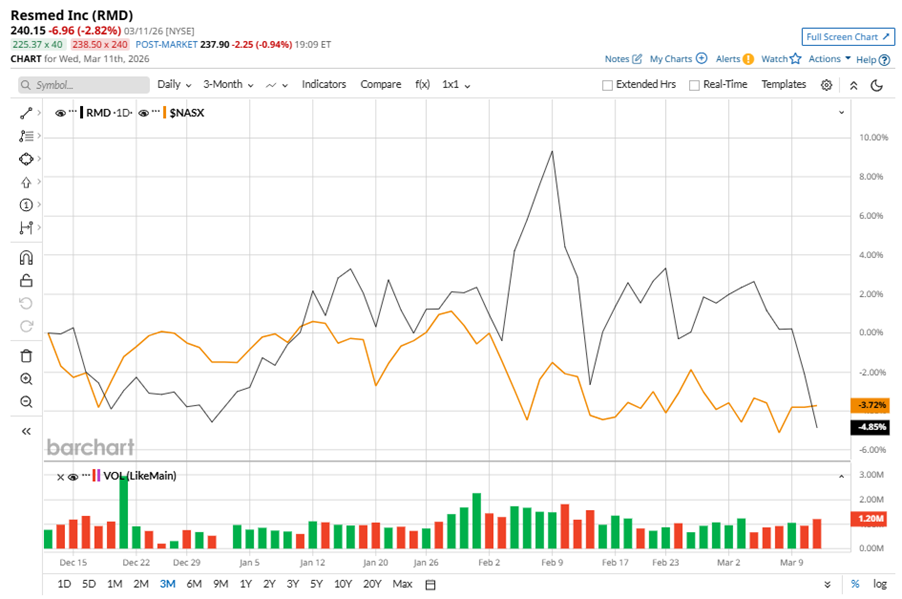Add RMD to Watchlist star
This screenshot has width=902, height=599.
pyautogui.click(x=796, y=58)
